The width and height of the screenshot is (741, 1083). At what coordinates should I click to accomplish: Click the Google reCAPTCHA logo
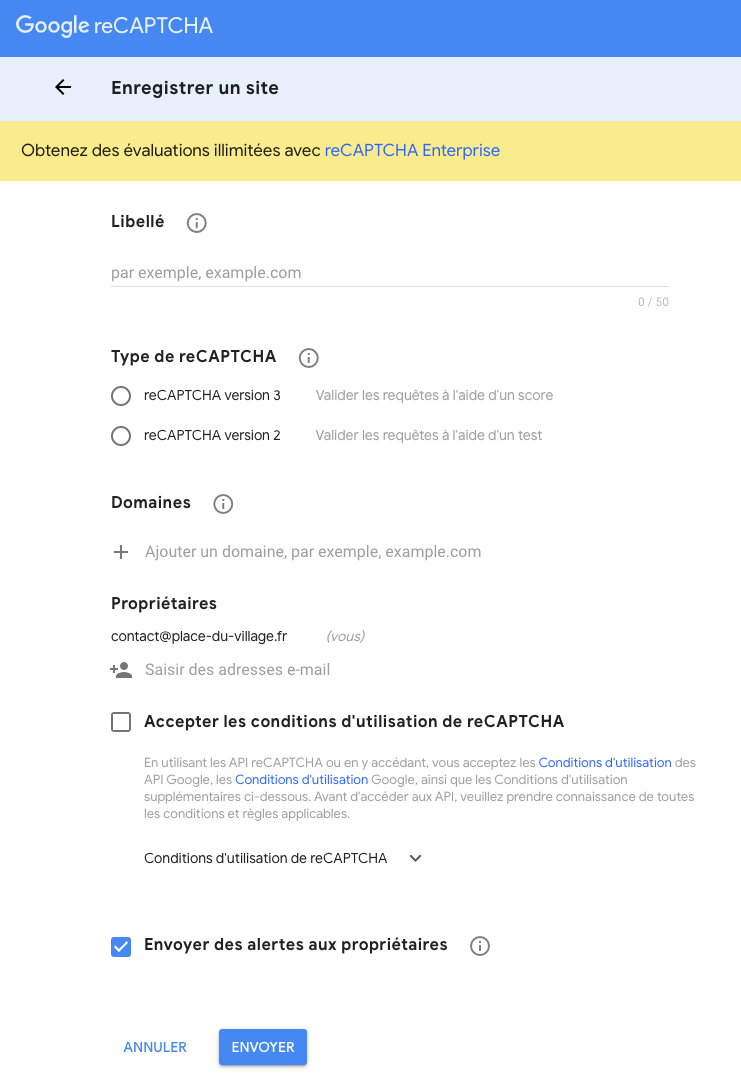115,27
